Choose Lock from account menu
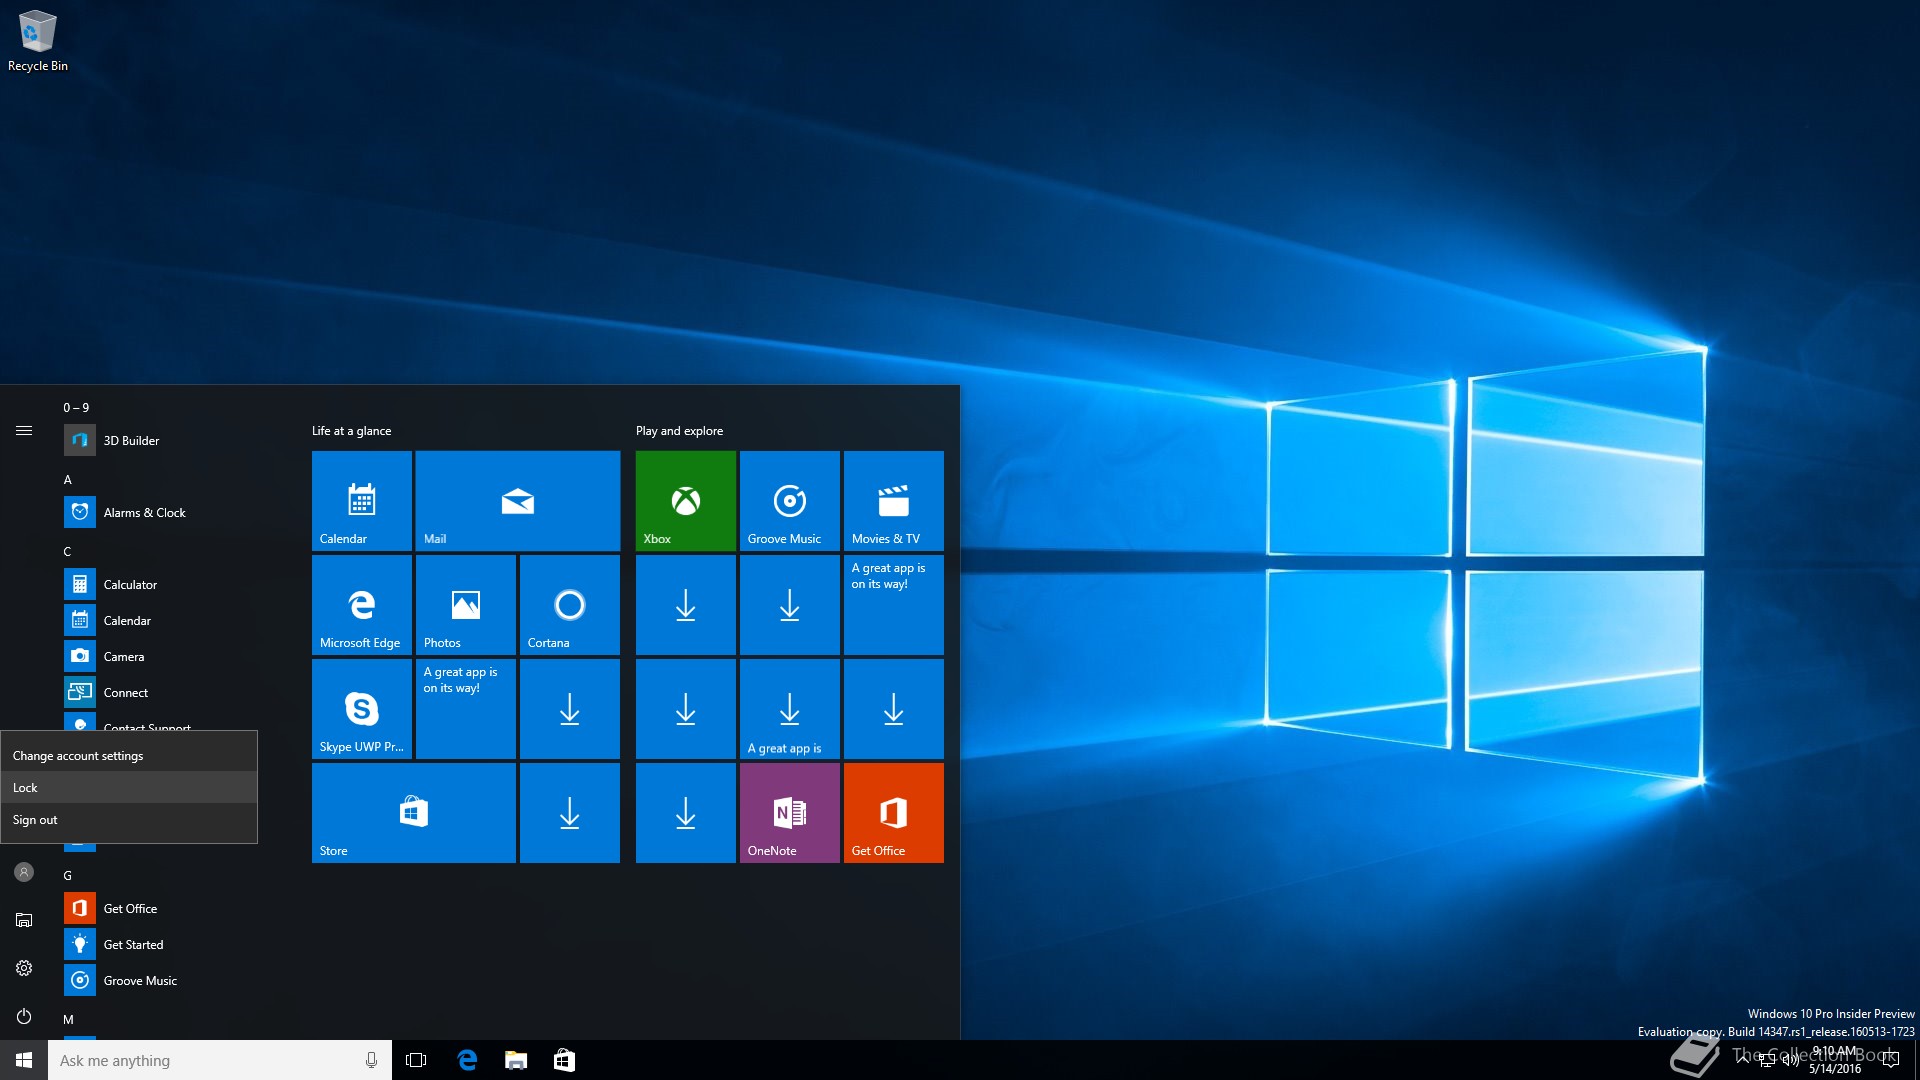 pos(129,788)
